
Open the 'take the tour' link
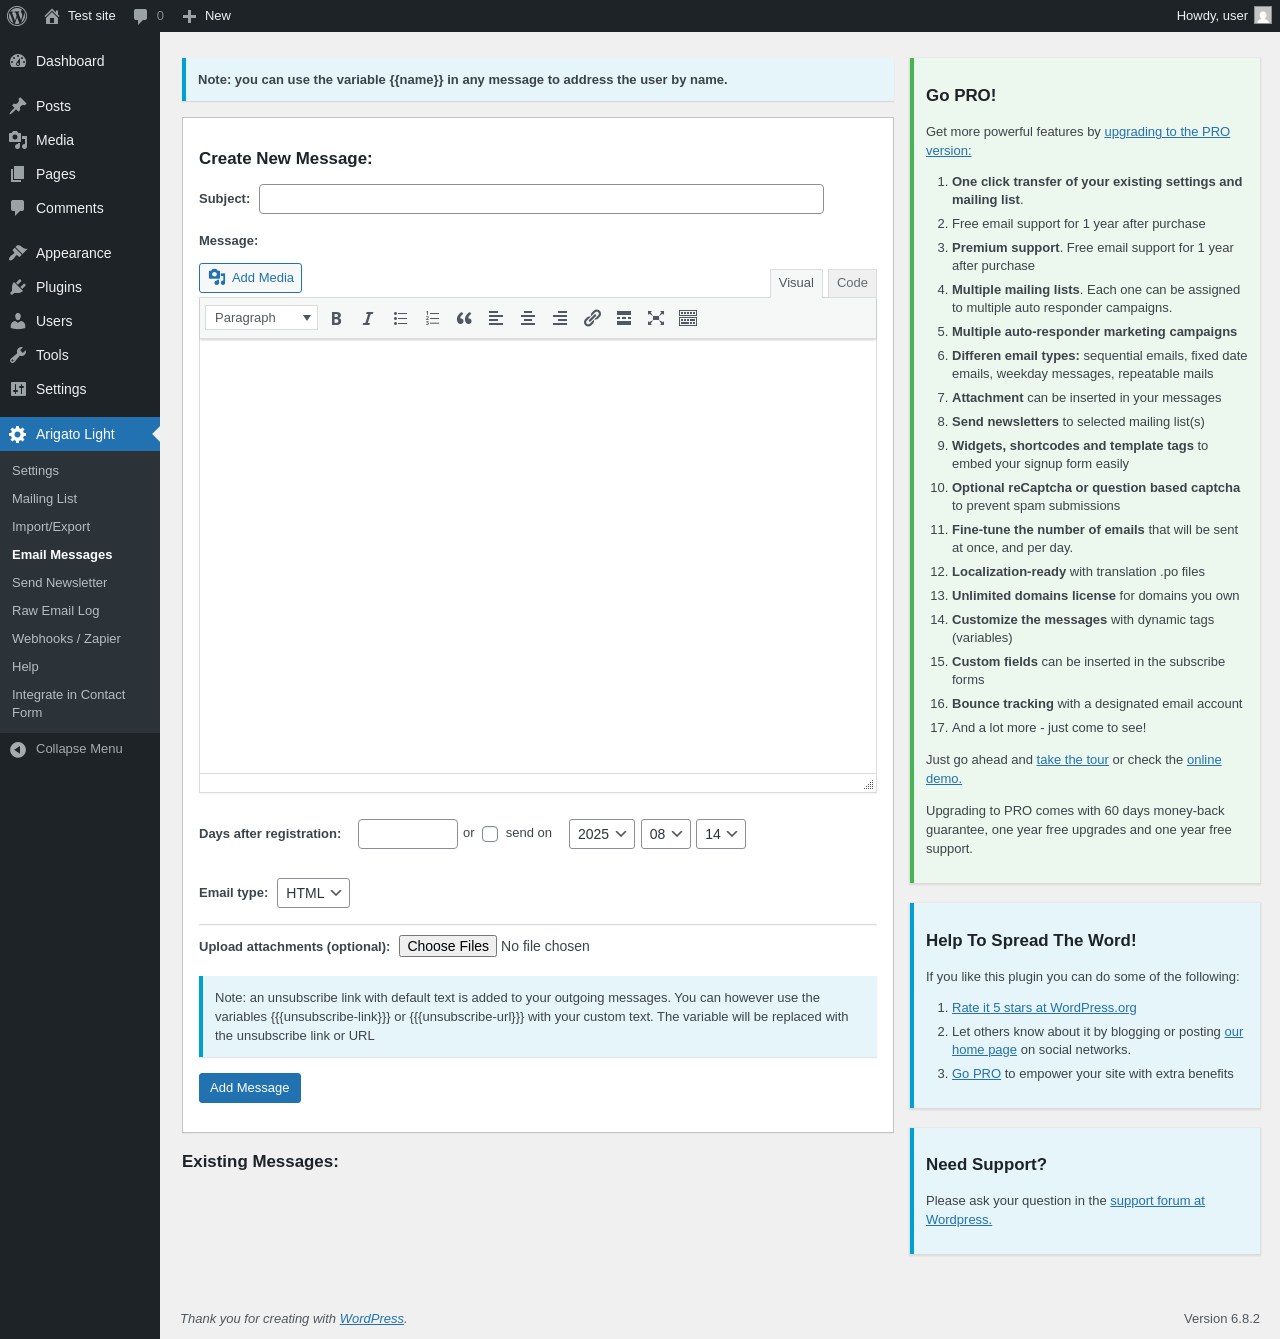(x=1072, y=760)
